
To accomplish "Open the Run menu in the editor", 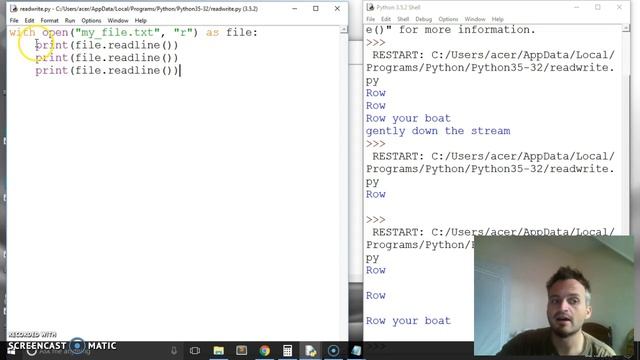I will (x=70, y=20).
